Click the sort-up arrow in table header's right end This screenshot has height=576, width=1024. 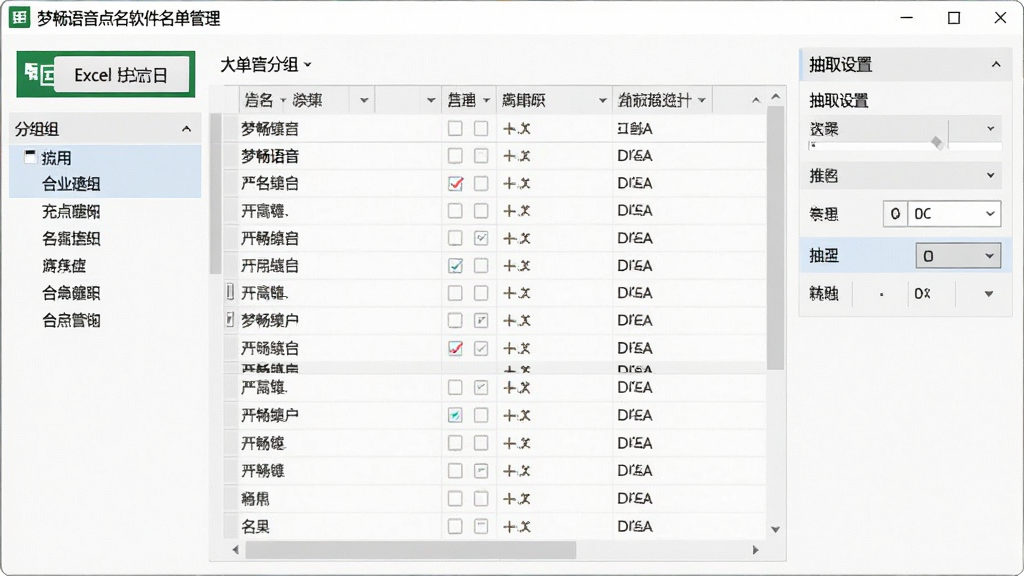756,100
